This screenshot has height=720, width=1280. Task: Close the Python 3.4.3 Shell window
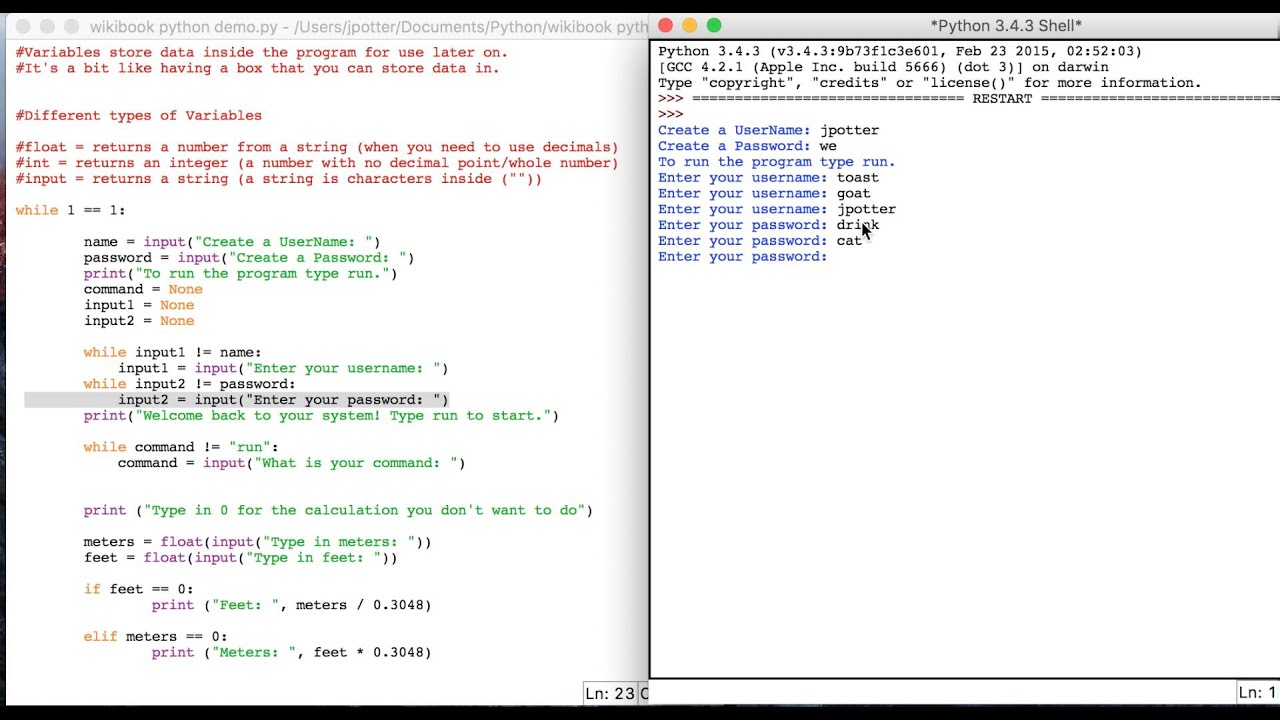666,26
